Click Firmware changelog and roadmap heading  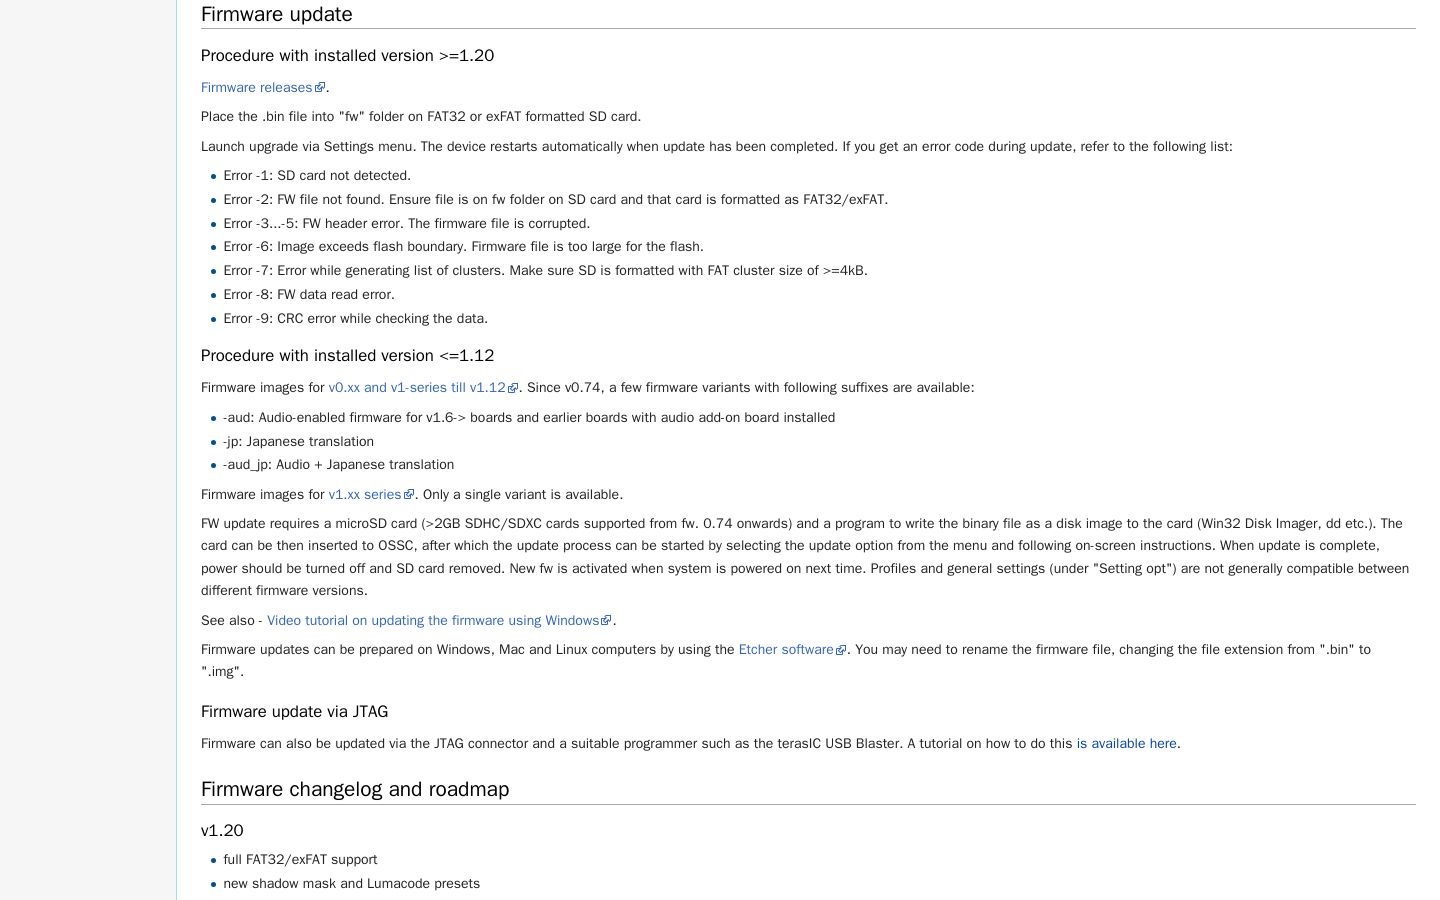(x=355, y=789)
